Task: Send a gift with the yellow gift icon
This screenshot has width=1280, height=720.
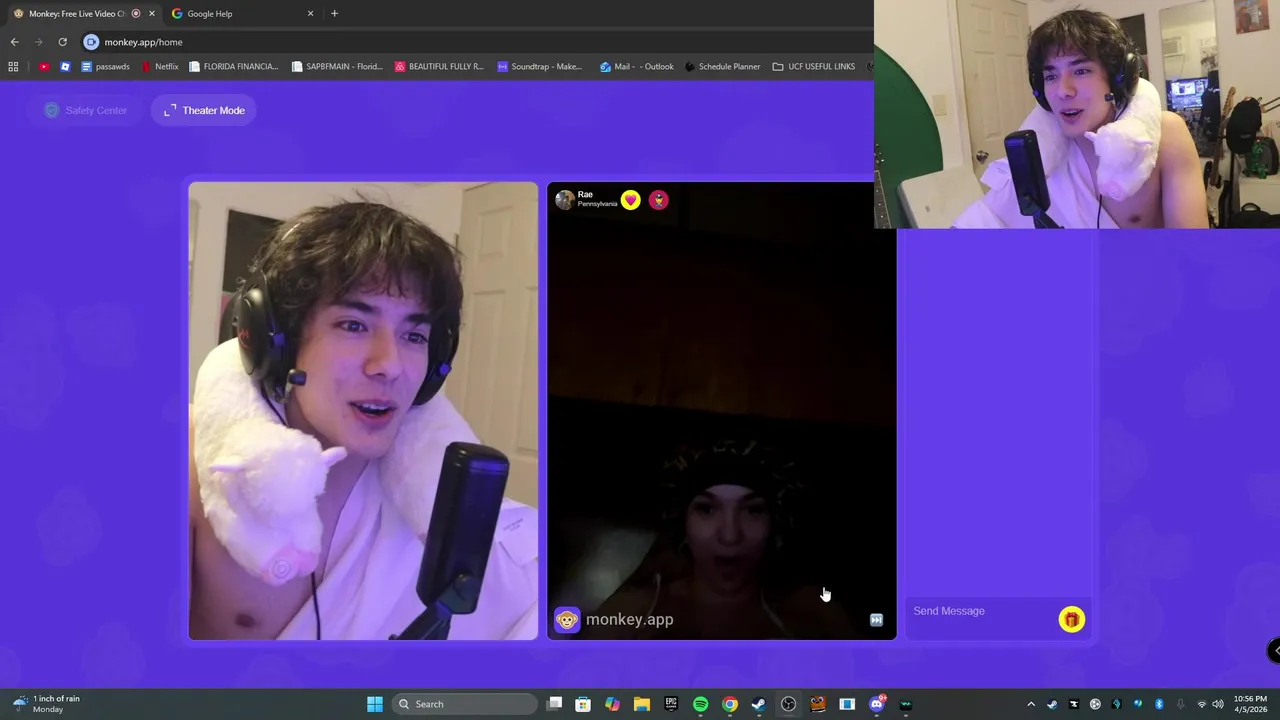Action: [x=1071, y=620]
